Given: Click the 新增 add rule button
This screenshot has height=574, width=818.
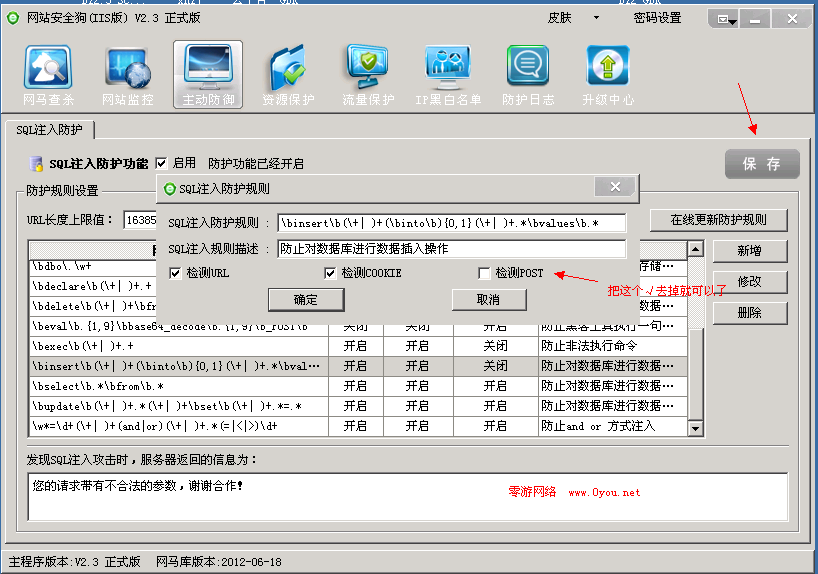Looking at the screenshot, I should click(x=749, y=251).
